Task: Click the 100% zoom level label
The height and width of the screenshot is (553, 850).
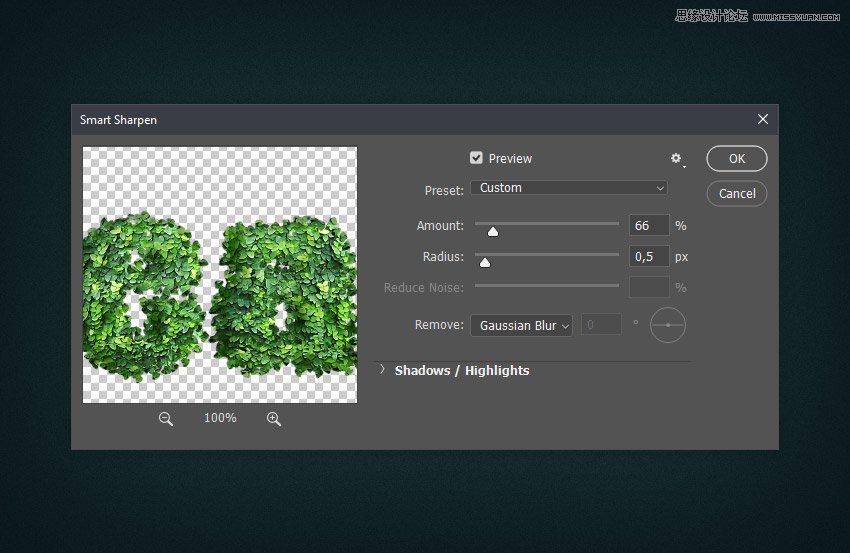Action: tap(220, 418)
